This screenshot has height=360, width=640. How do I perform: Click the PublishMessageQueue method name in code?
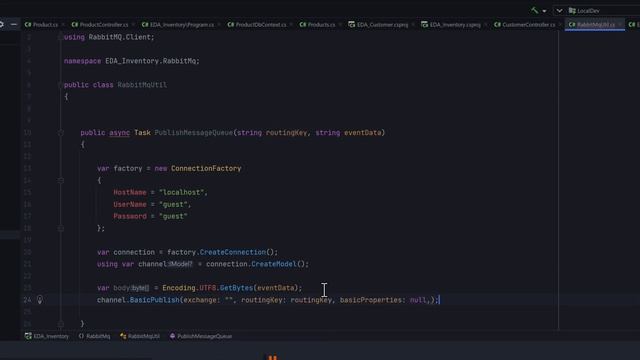[x=193, y=133]
